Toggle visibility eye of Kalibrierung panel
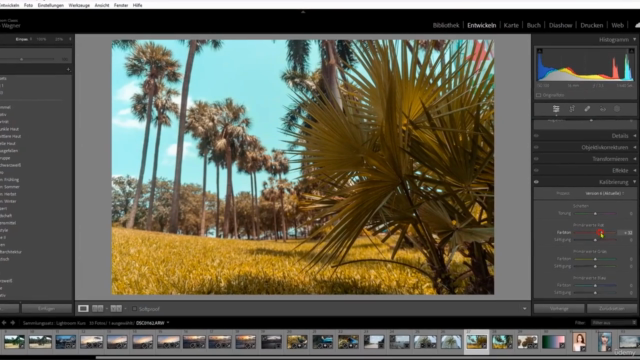The width and height of the screenshot is (640, 360). pos(536,182)
